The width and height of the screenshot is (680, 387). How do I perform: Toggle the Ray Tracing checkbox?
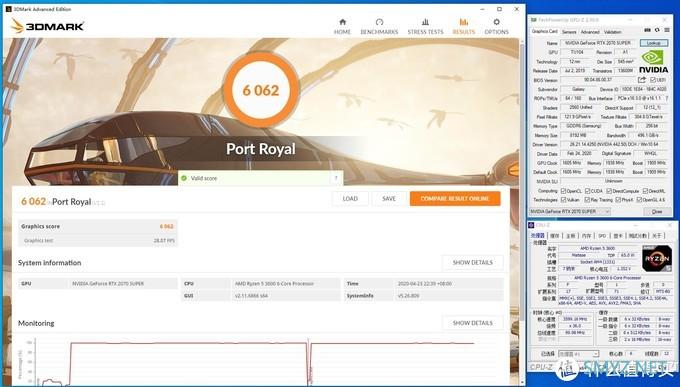coord(587,200)
